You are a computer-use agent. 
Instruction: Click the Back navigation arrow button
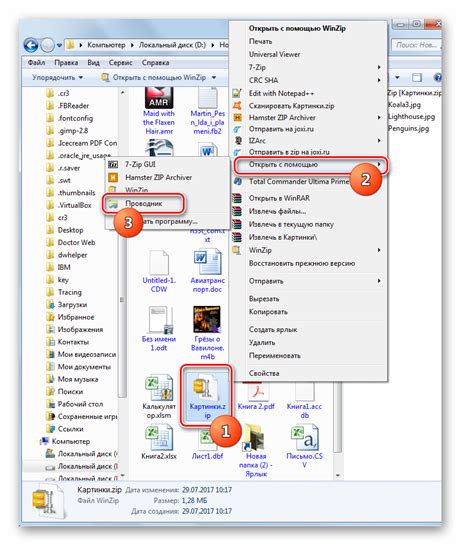[x=31, y=45]
